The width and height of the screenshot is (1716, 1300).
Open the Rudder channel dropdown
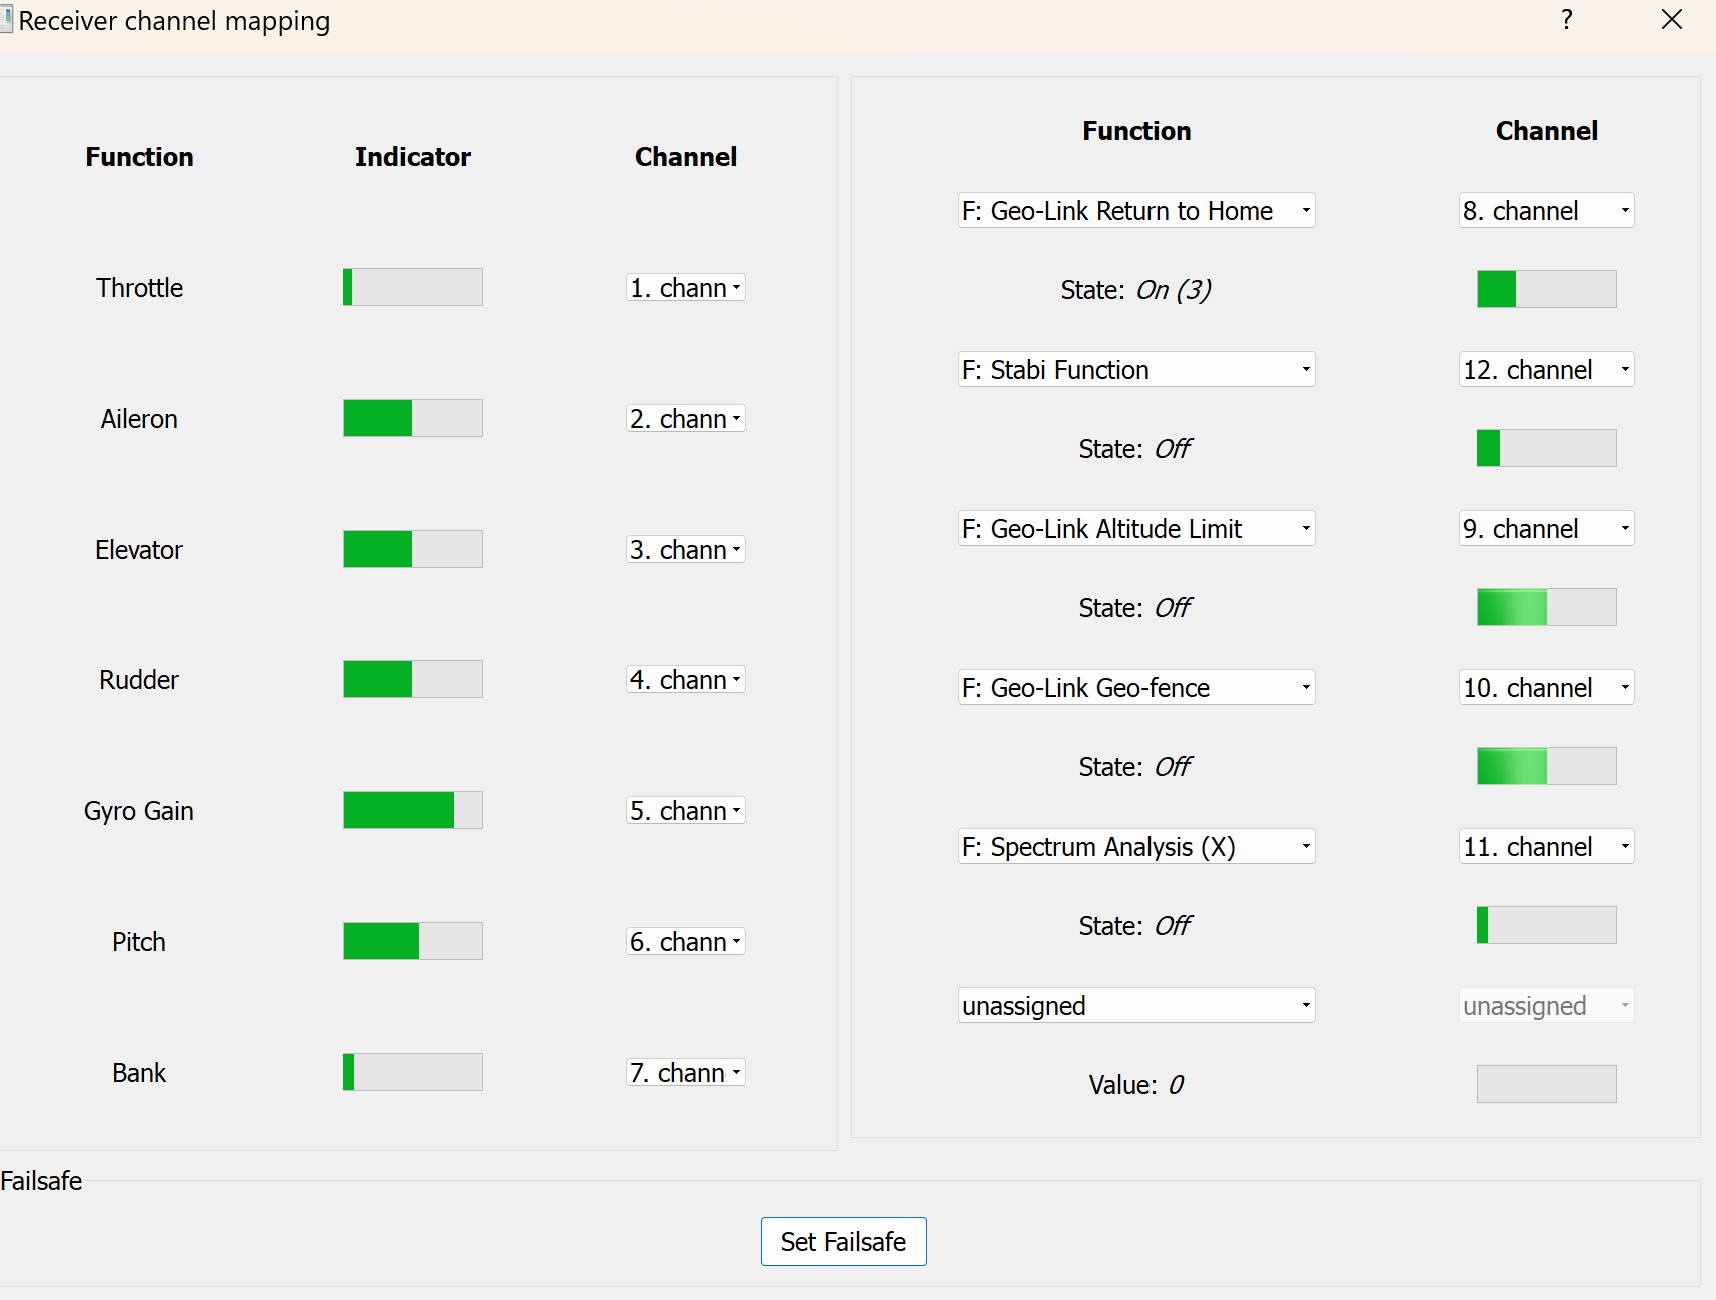(x=686, y=680)
